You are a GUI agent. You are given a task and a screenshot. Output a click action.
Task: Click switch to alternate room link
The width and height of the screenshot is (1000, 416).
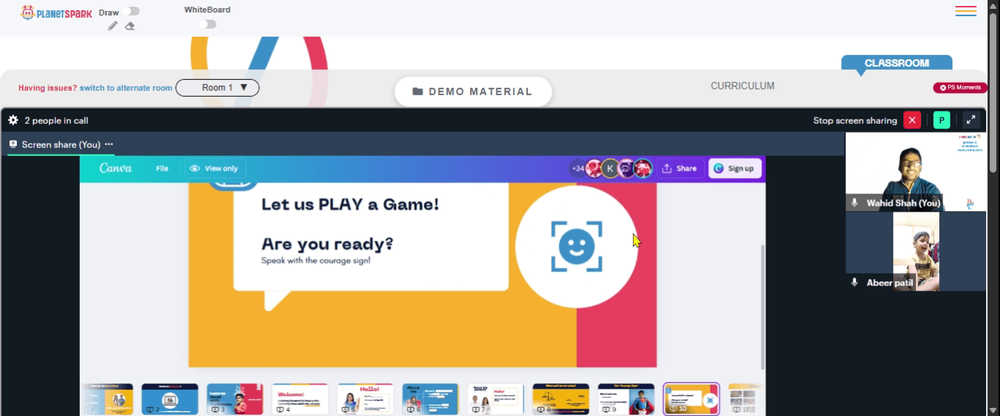point(126,88)
